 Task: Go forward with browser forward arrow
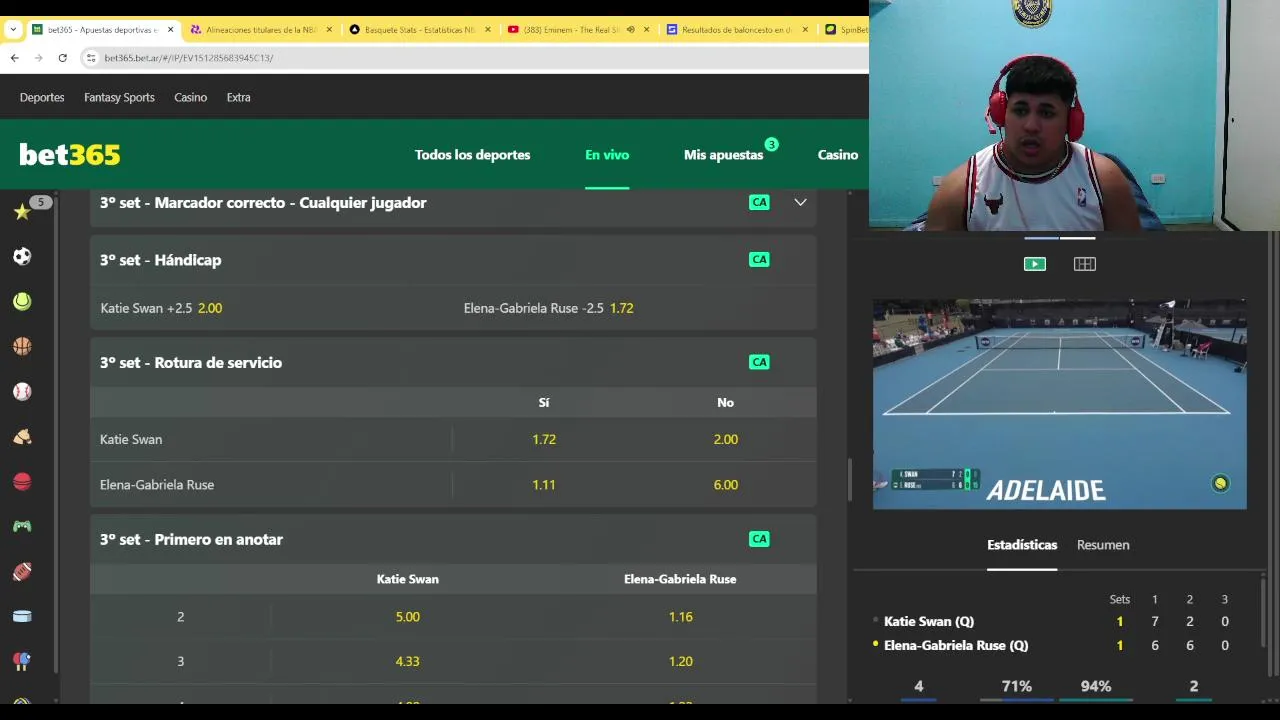pos(38,58)
